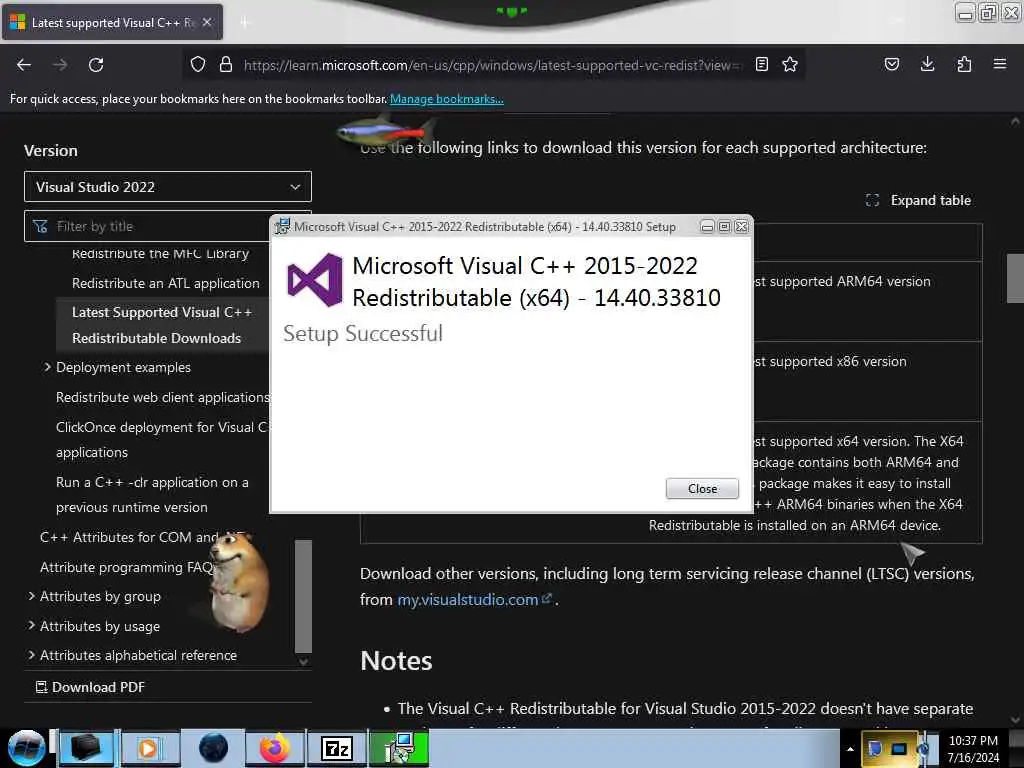Viewport: 1024px width, 768px height.
Task: Select the Latest supported Visual C++ tab
Action: (112, 23)
